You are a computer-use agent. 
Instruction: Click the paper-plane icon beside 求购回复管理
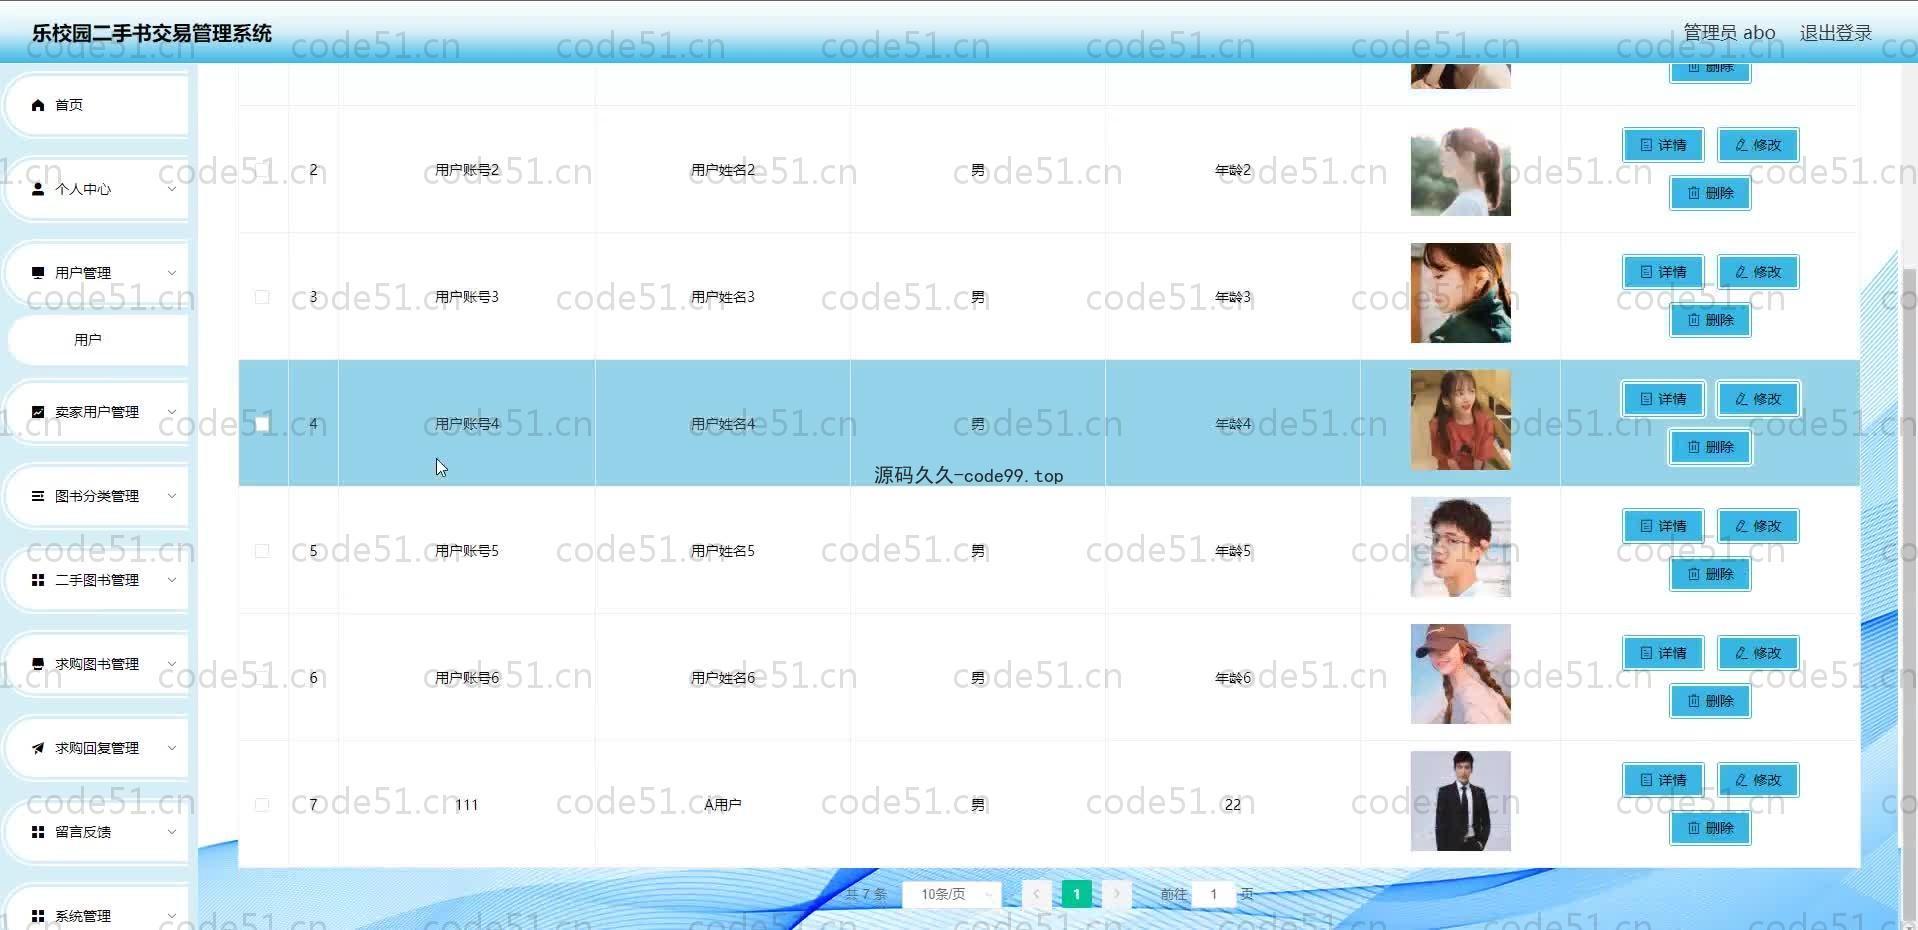tap(38, 748)
